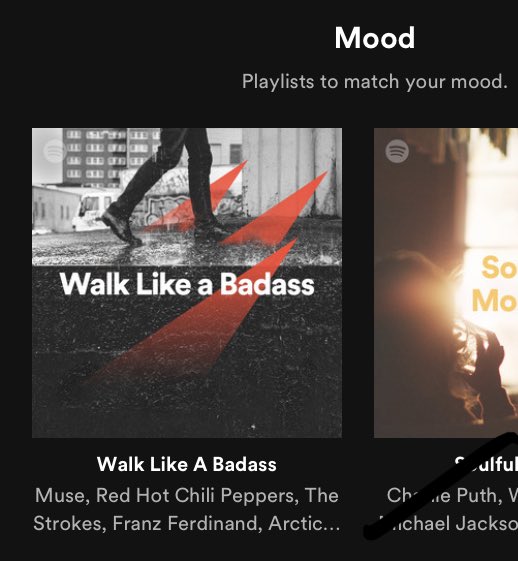Click the 'Muse, Red Hot Chili Peppers' line
Screen dimensions: 518x561
pos(187,496)
